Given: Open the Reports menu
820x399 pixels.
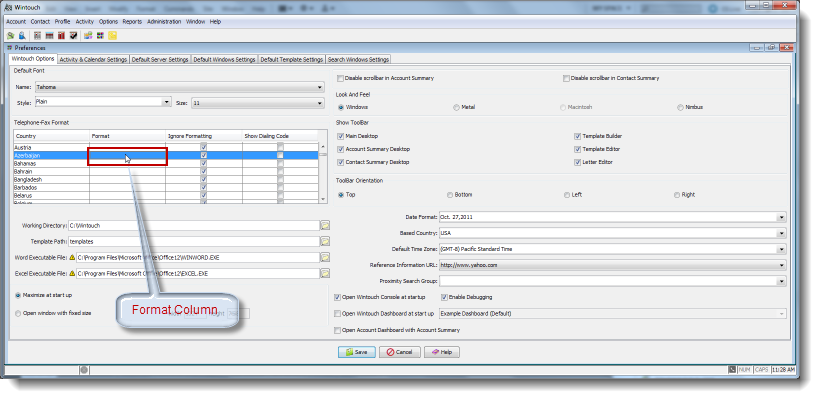Looking at the screenshot, I should click(x=132, y=21).
